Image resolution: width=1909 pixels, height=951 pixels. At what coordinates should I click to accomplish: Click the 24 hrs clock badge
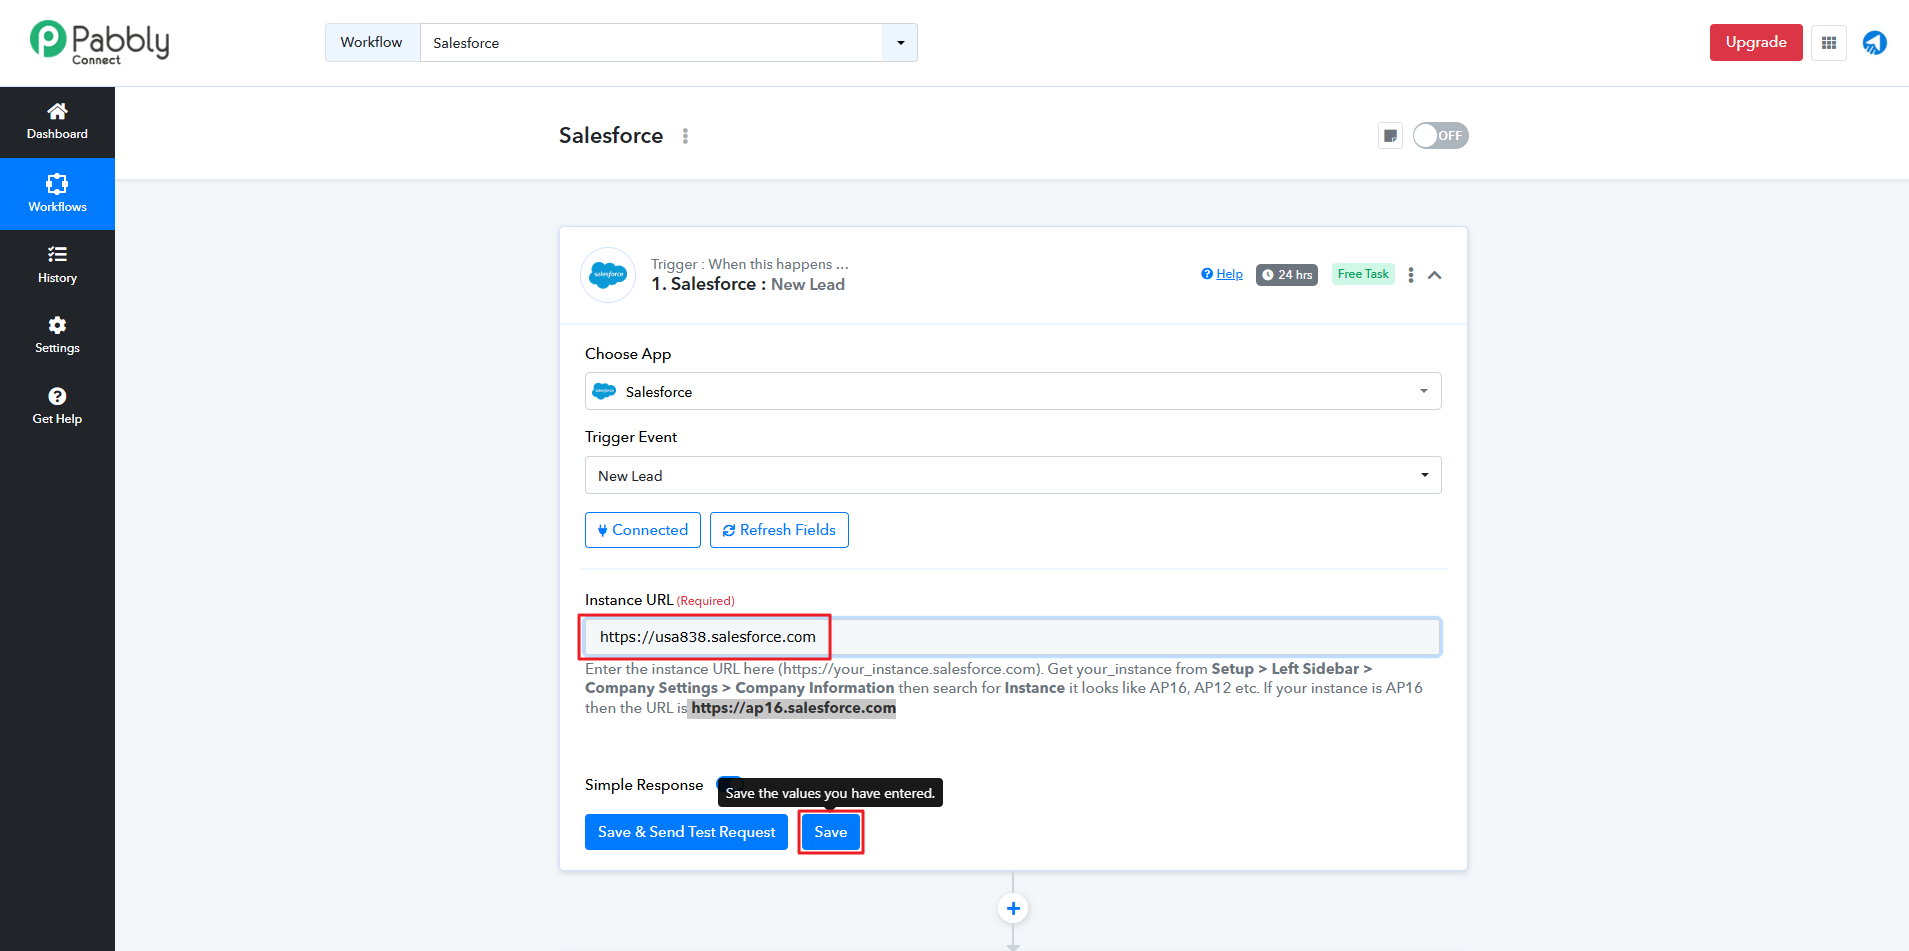coord(1286,275)
